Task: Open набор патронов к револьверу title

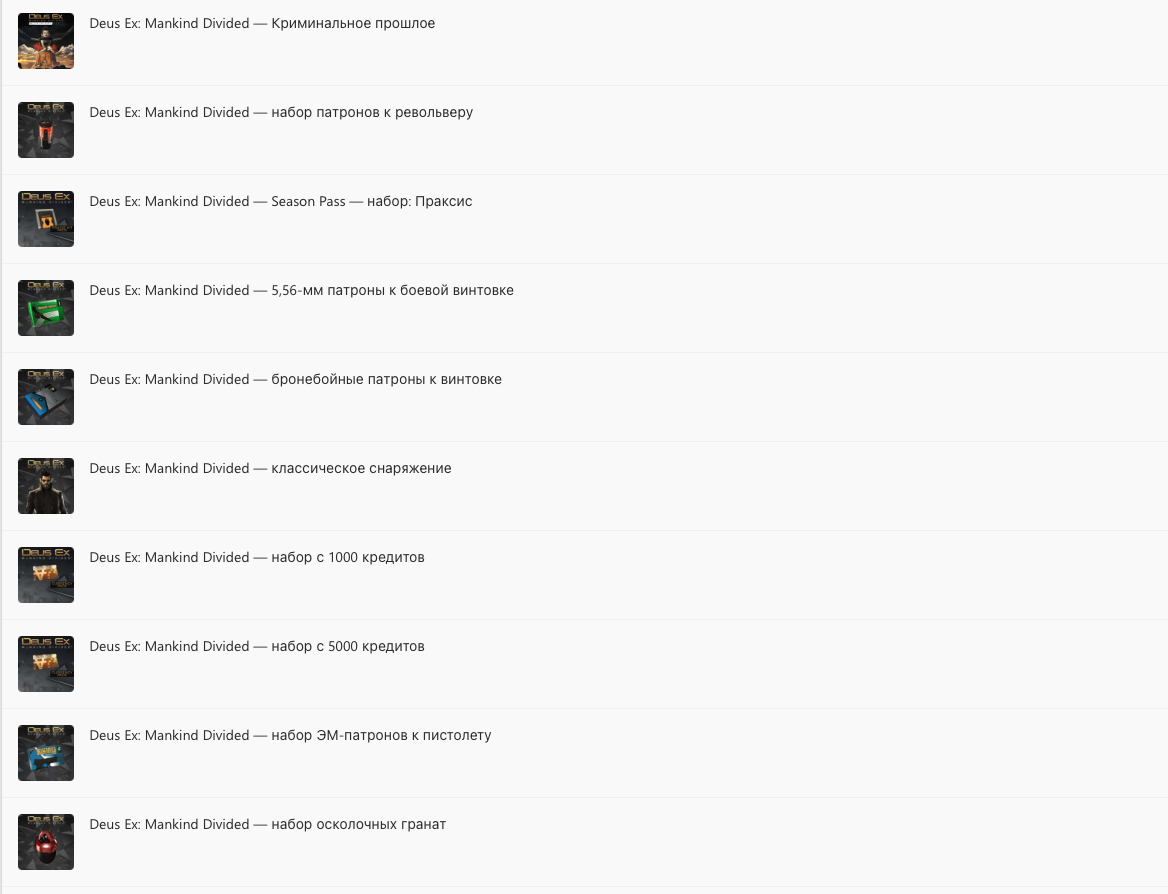Action: click(x=281, y=112)
